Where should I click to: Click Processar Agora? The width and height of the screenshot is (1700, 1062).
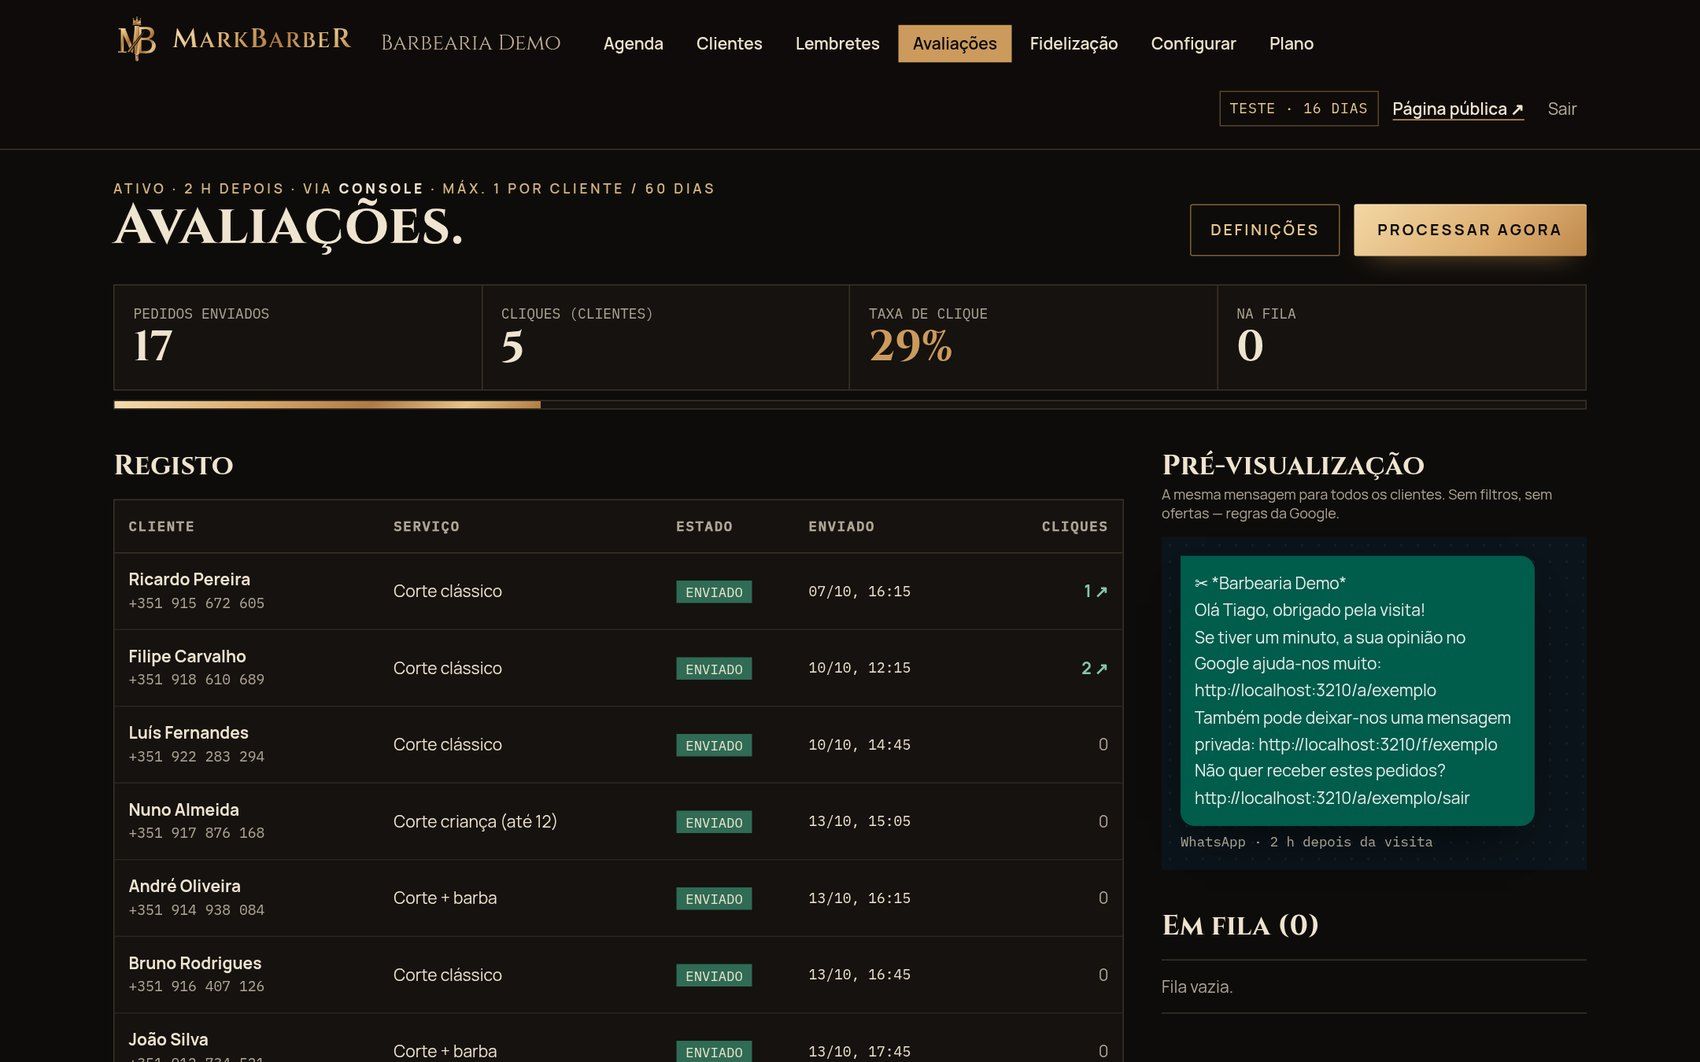(x=1469, y=230)
